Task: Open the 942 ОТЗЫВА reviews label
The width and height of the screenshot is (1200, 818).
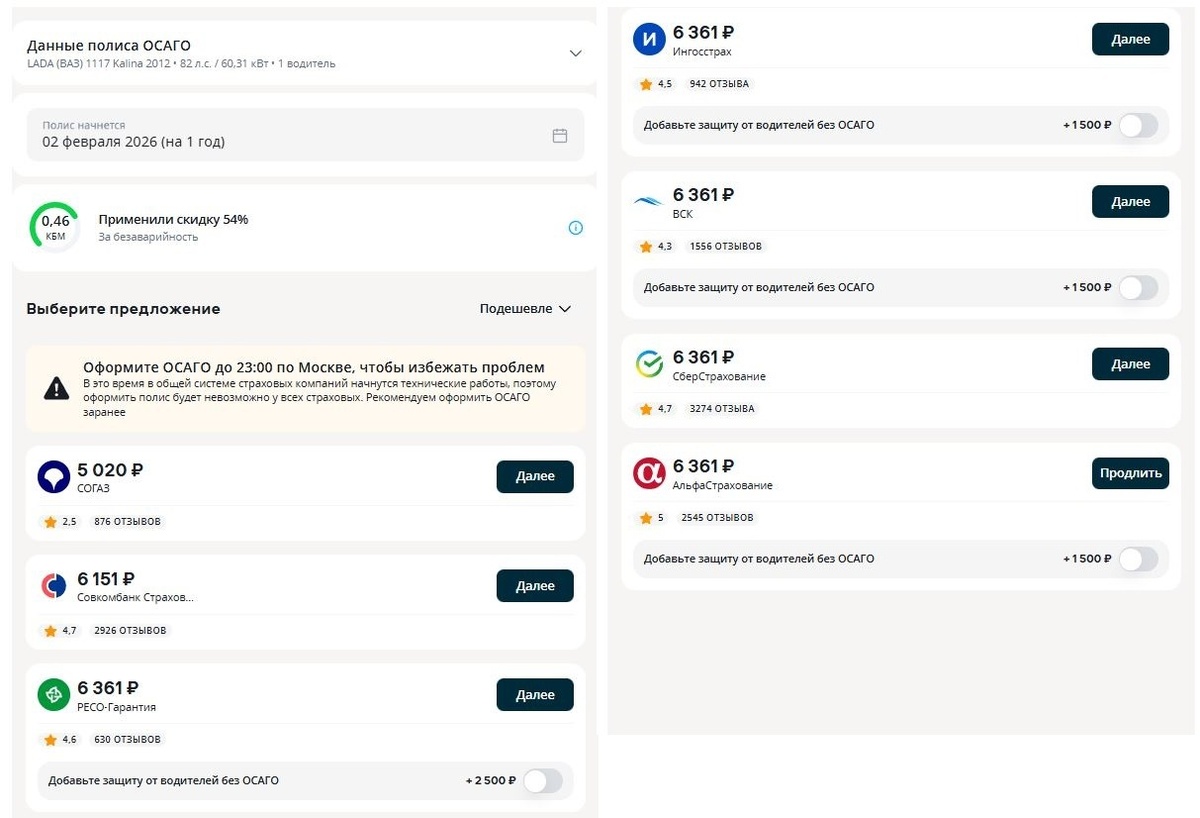Action: click(x=719, y=84)
